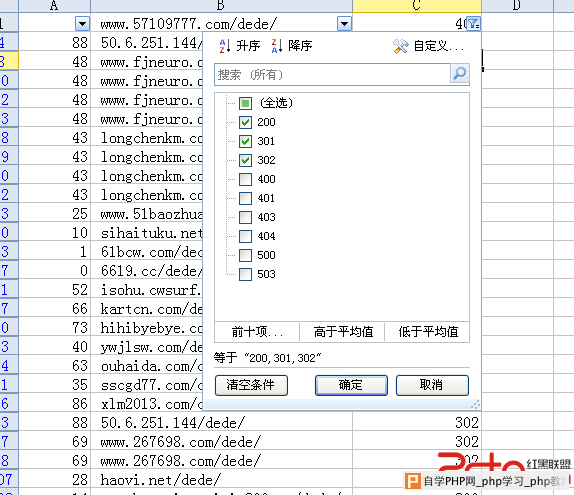
Task: Click the cancel (取消) button
Action: [x=432, y=385]
